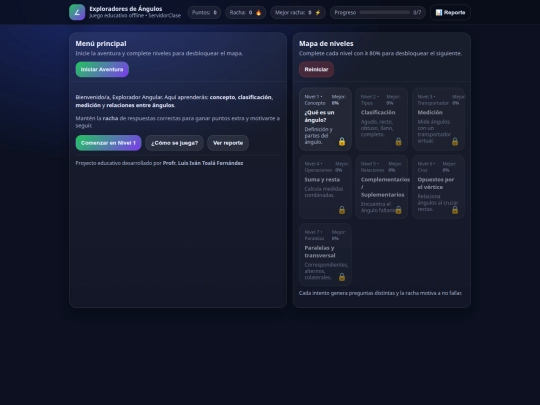Click the Exploradores de Ángulos title text
The height and width of the screenshot is (405, 540).
click(x=126, y=9)
